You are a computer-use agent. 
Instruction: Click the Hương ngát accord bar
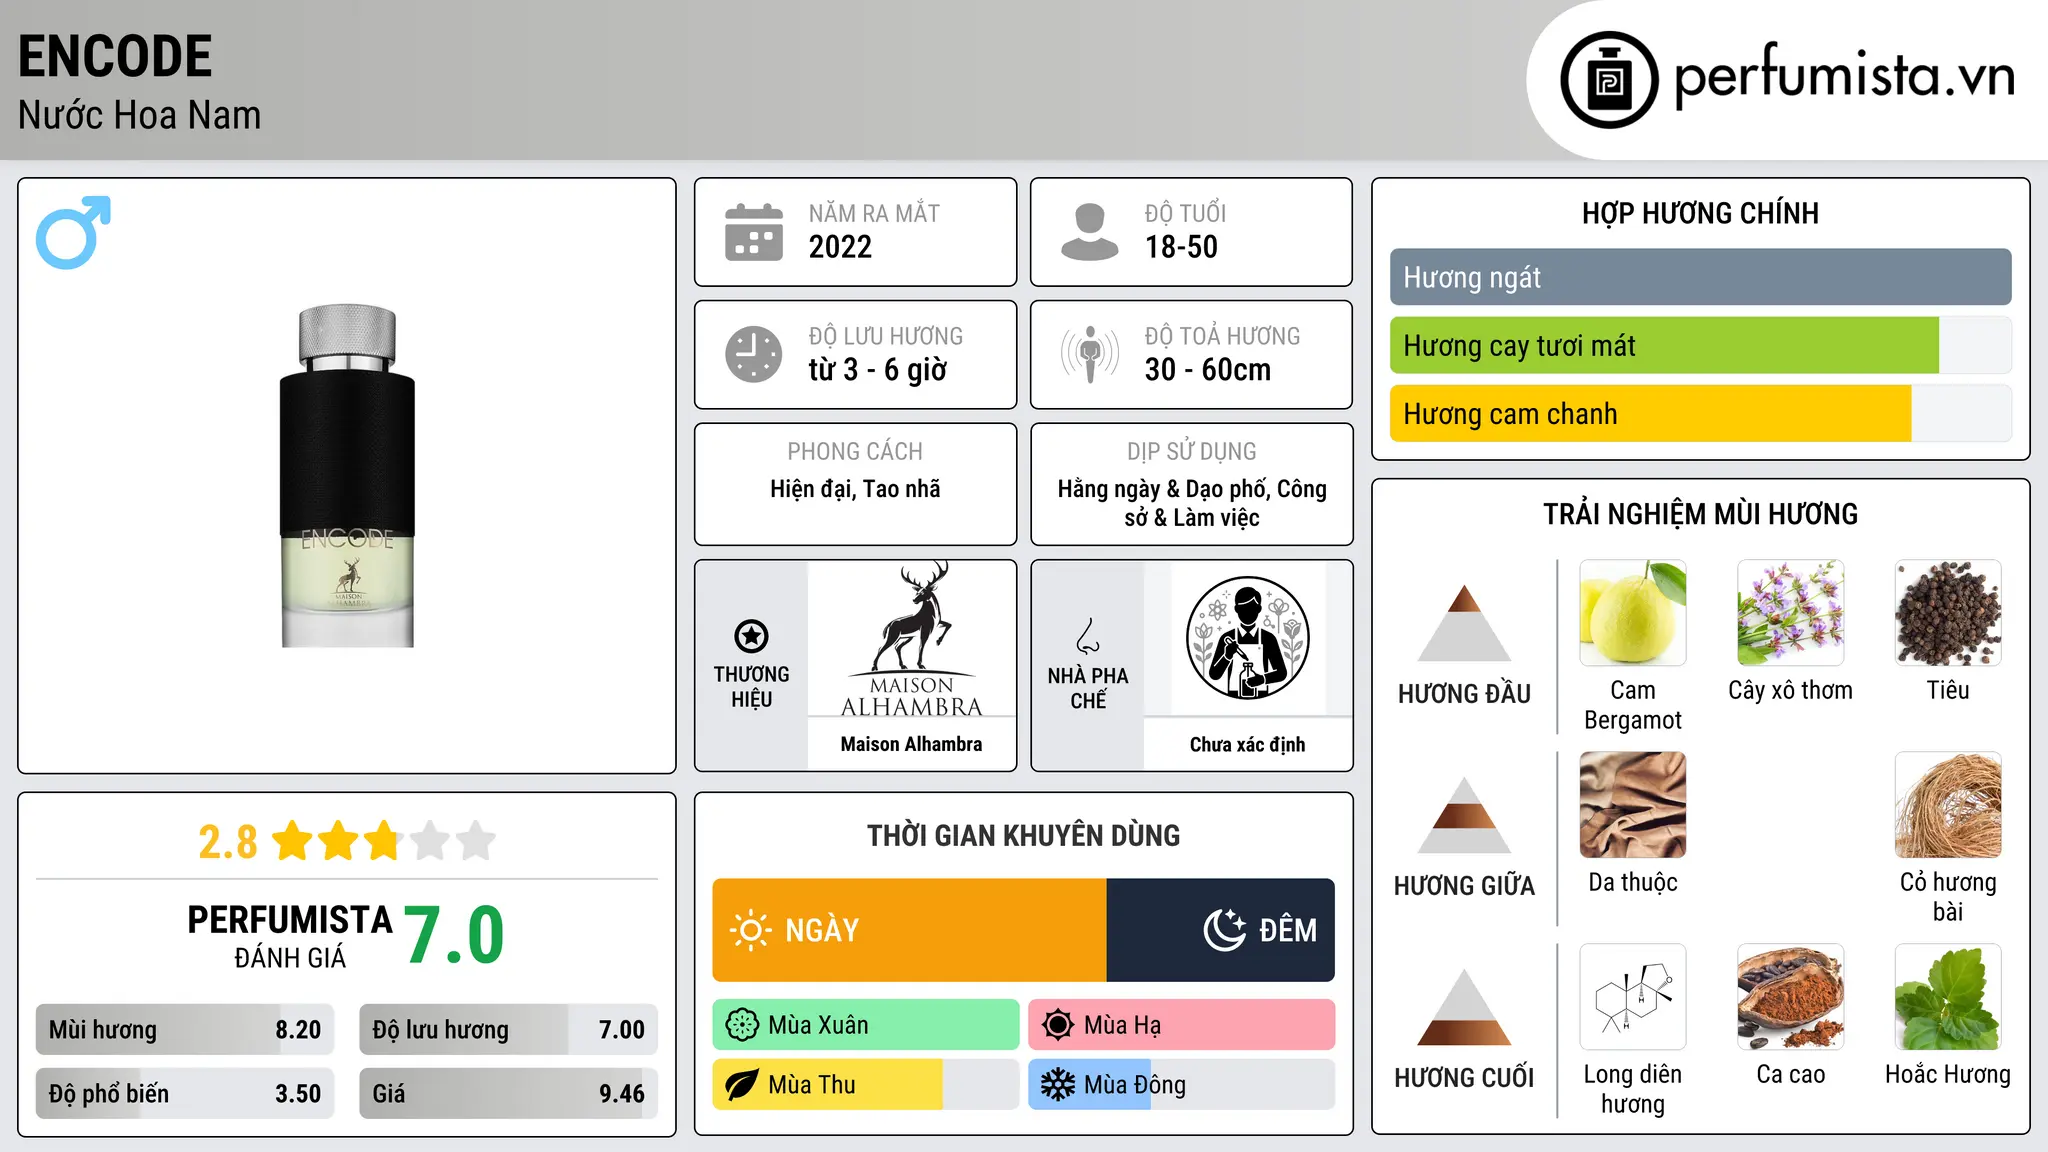[1701, 277]
